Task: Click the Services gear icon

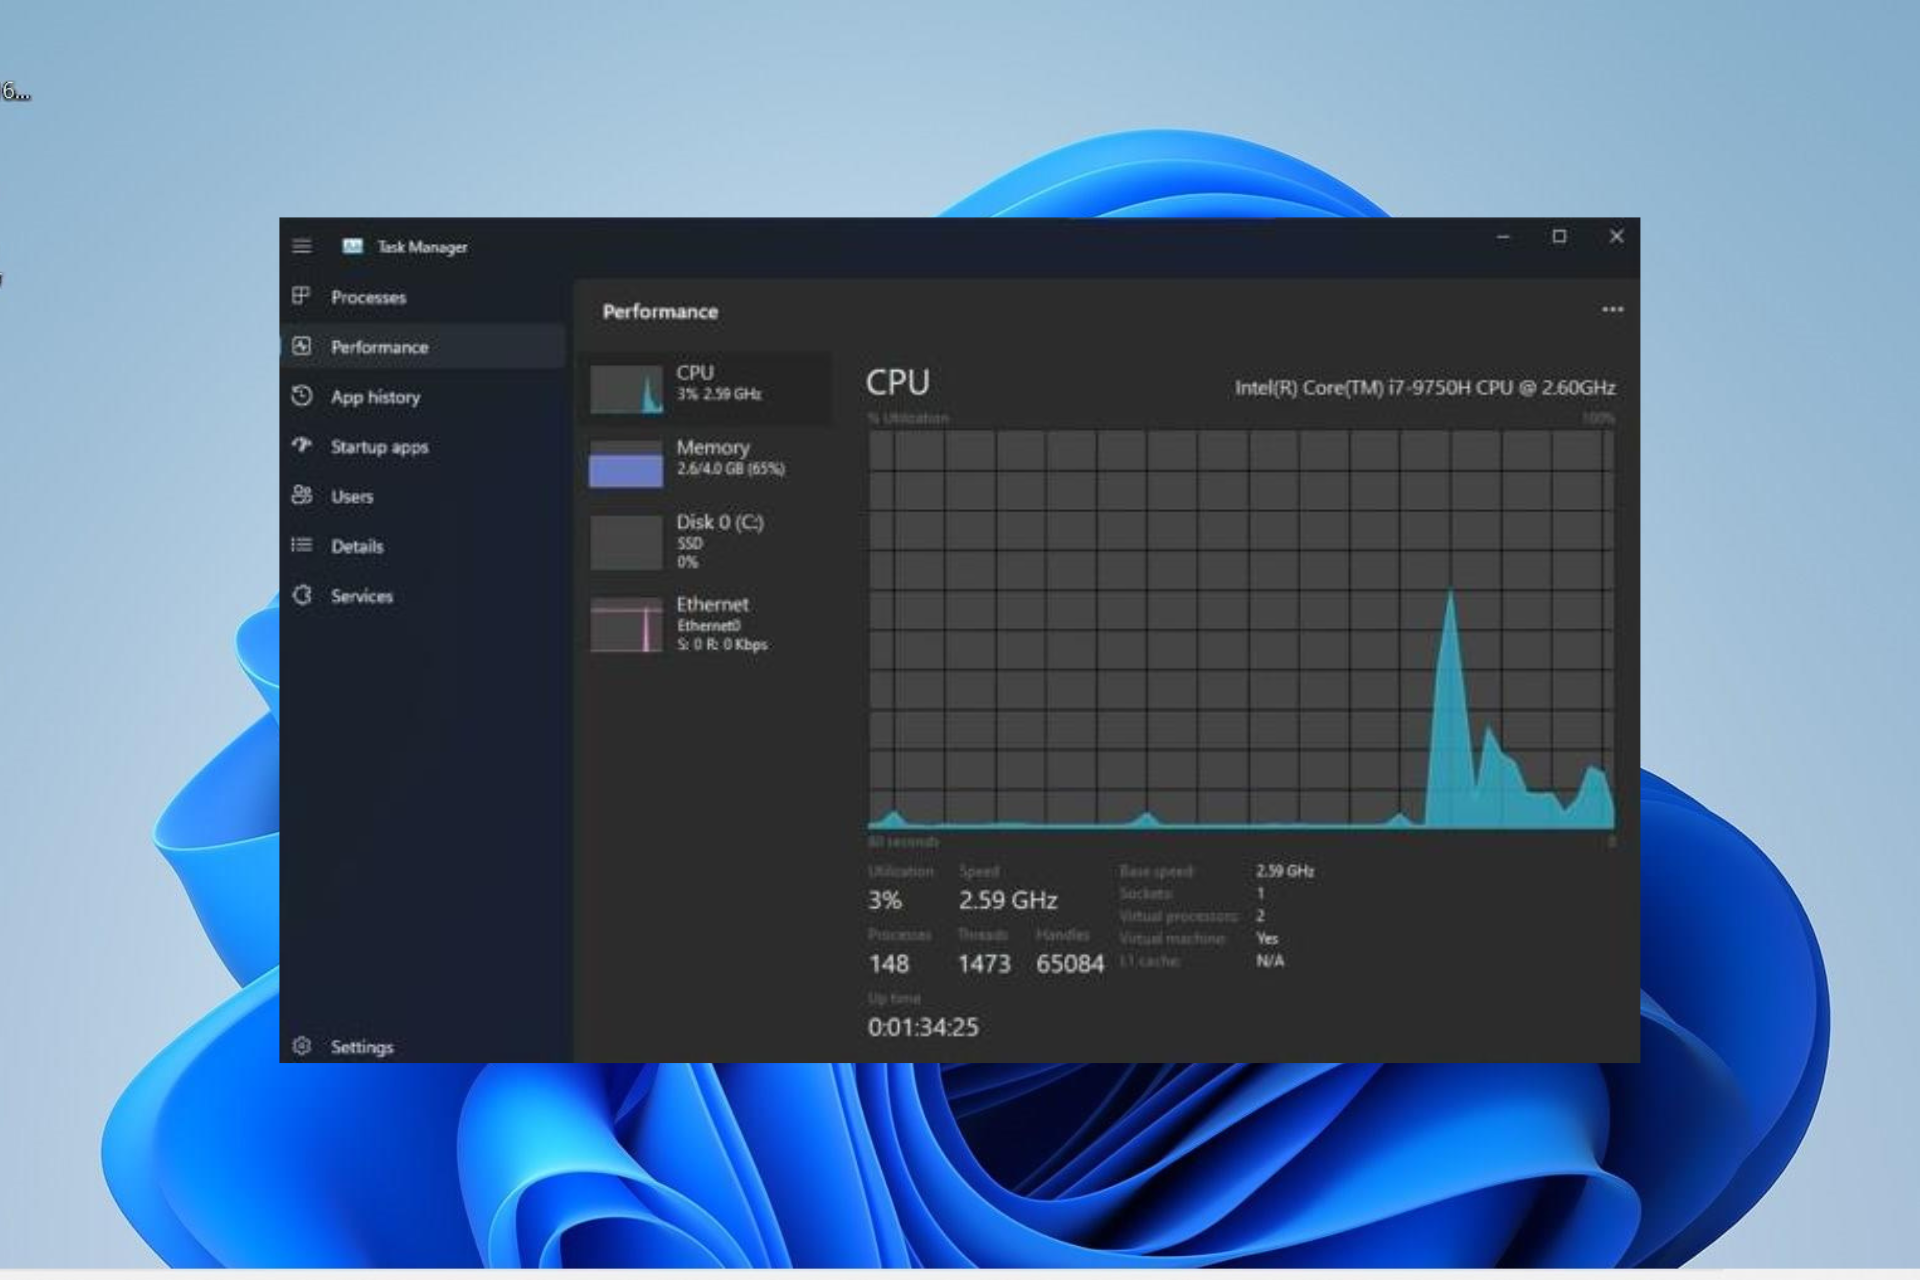Action: tap(301, 595)
